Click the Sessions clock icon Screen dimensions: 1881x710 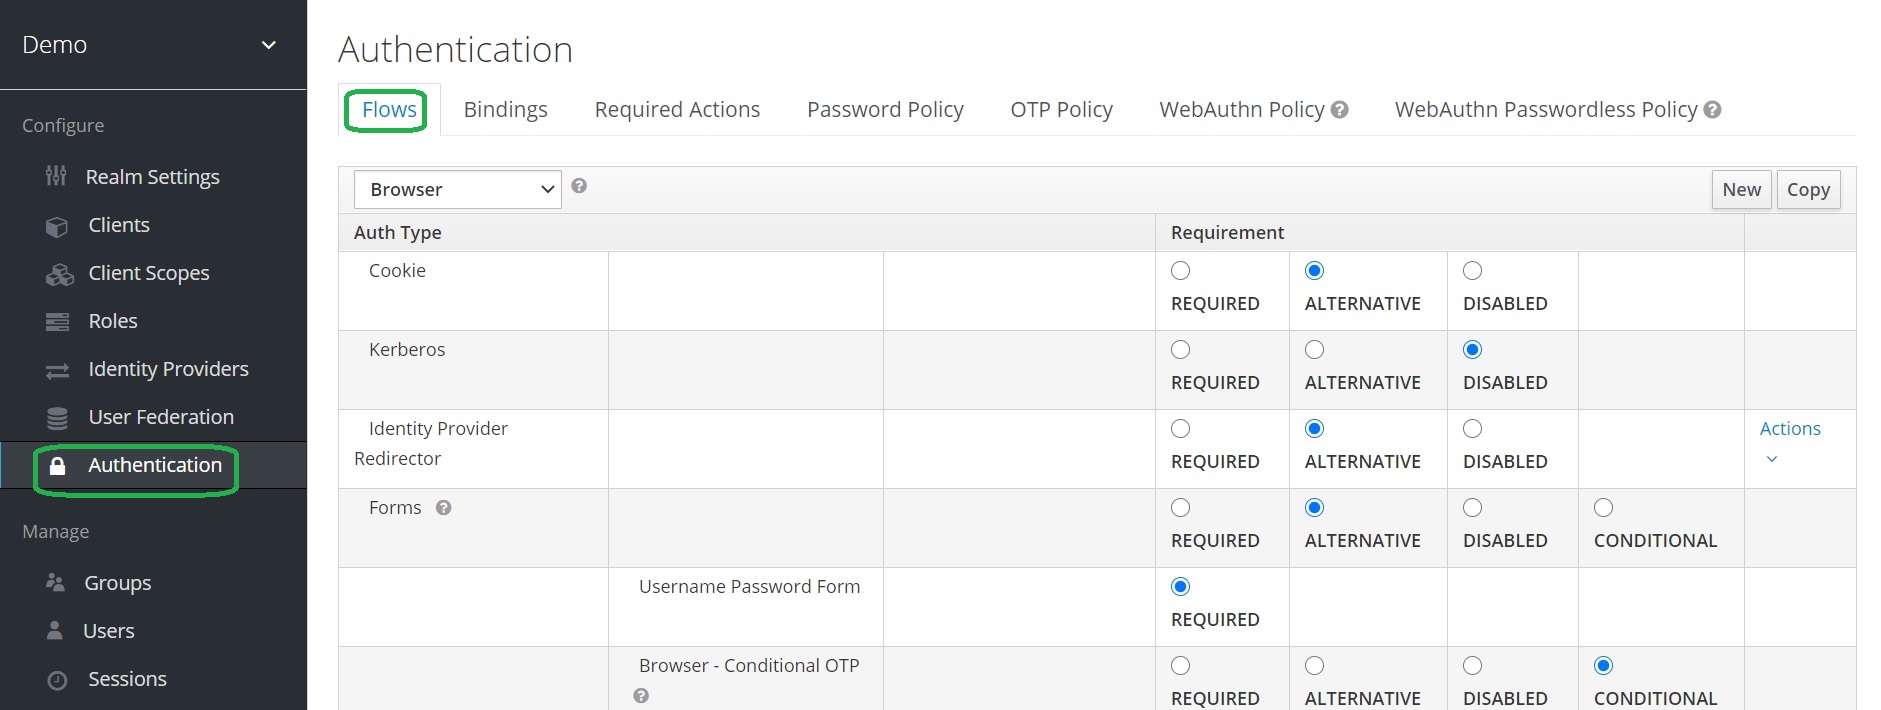(57, 680)
